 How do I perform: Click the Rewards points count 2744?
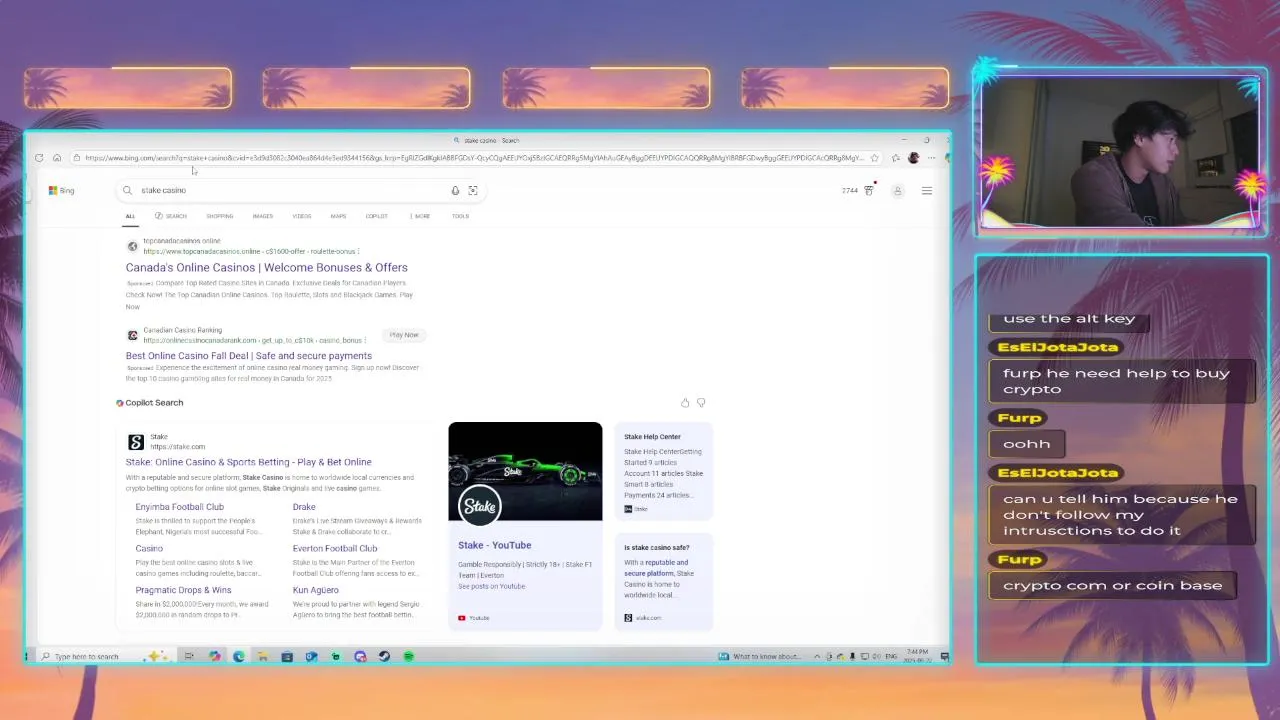coord(849,190)
